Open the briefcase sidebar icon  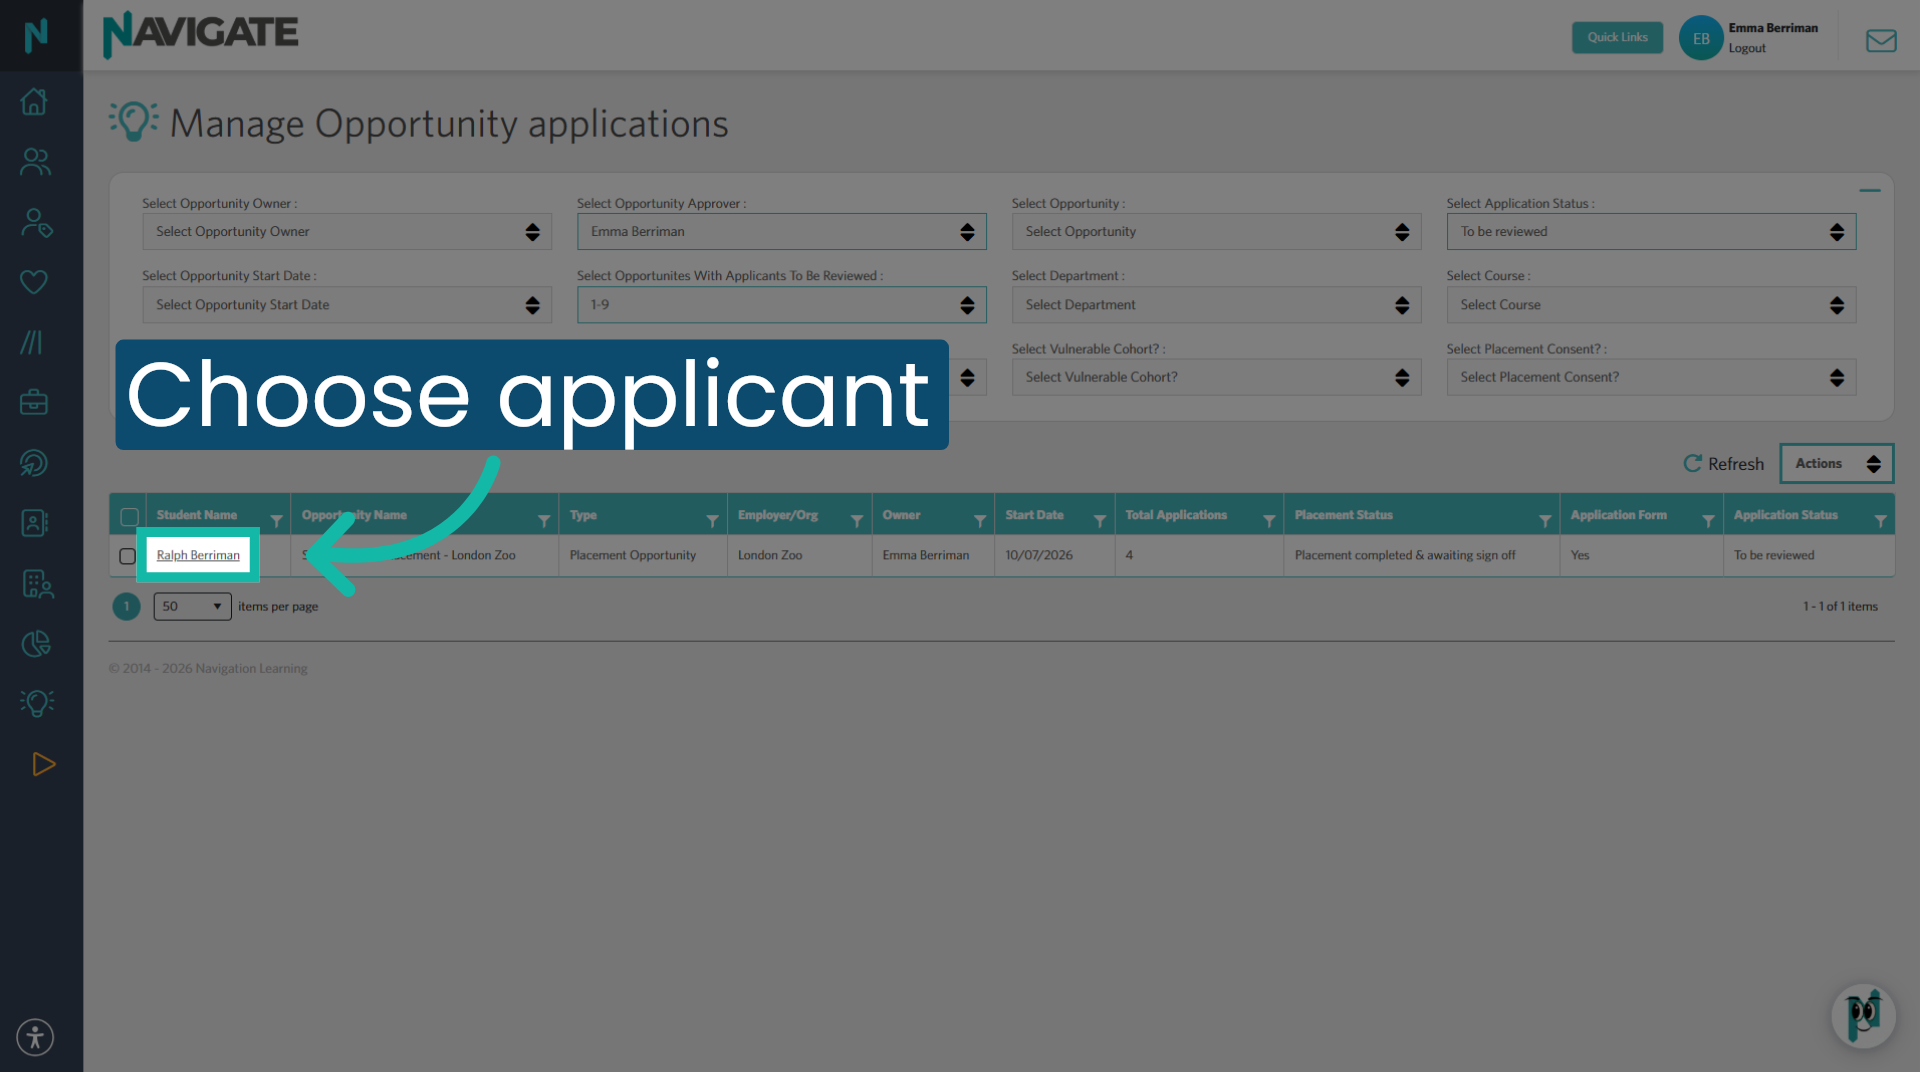point(34,402)
